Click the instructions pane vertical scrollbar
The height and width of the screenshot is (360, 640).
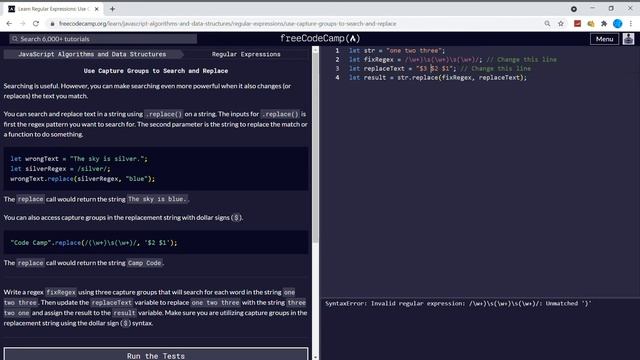click(315, 149)
